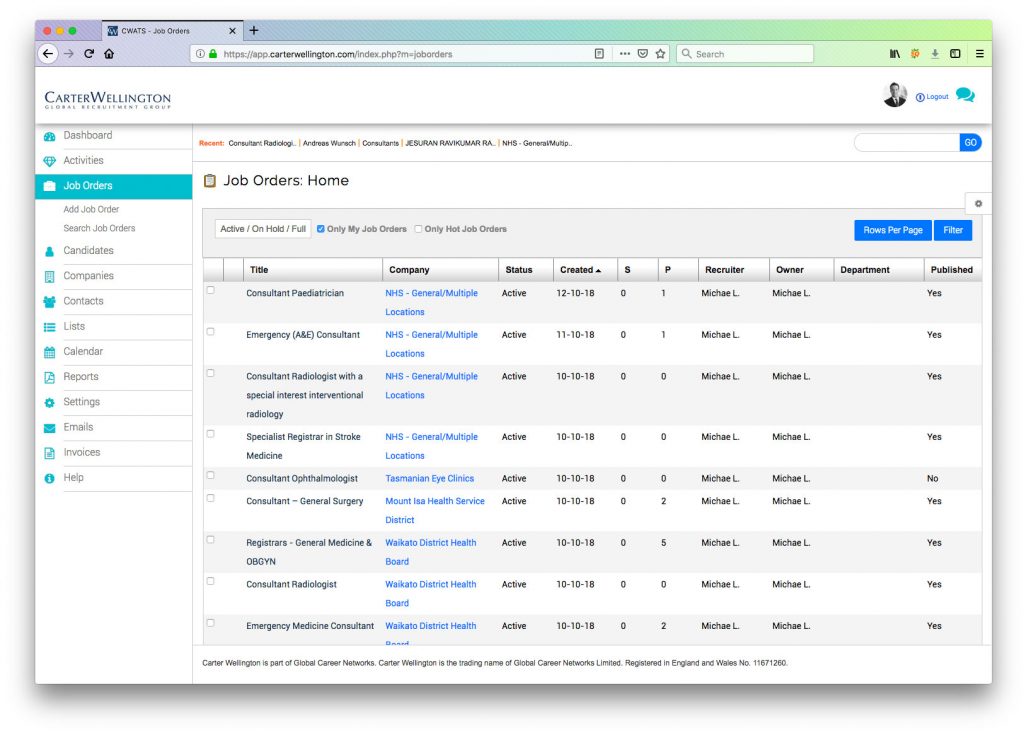This screenshot has width=1024, height=733.
Task: Click the Help info icon
Action: coord(50,478)
